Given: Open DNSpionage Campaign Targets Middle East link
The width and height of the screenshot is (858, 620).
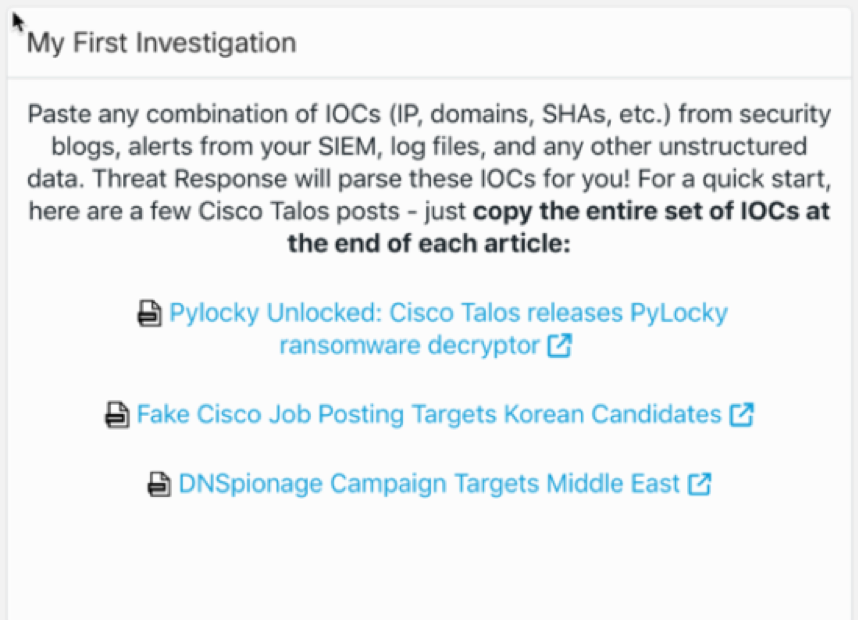Looking at the screenshot, I should click(x=429, y=484).
